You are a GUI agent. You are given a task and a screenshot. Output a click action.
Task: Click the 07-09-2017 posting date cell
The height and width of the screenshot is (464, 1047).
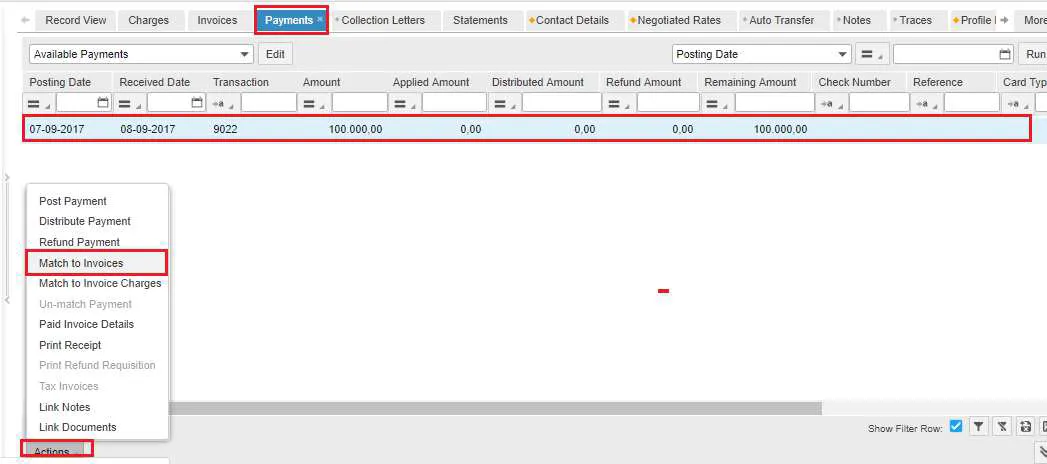[x=57, y=129]
